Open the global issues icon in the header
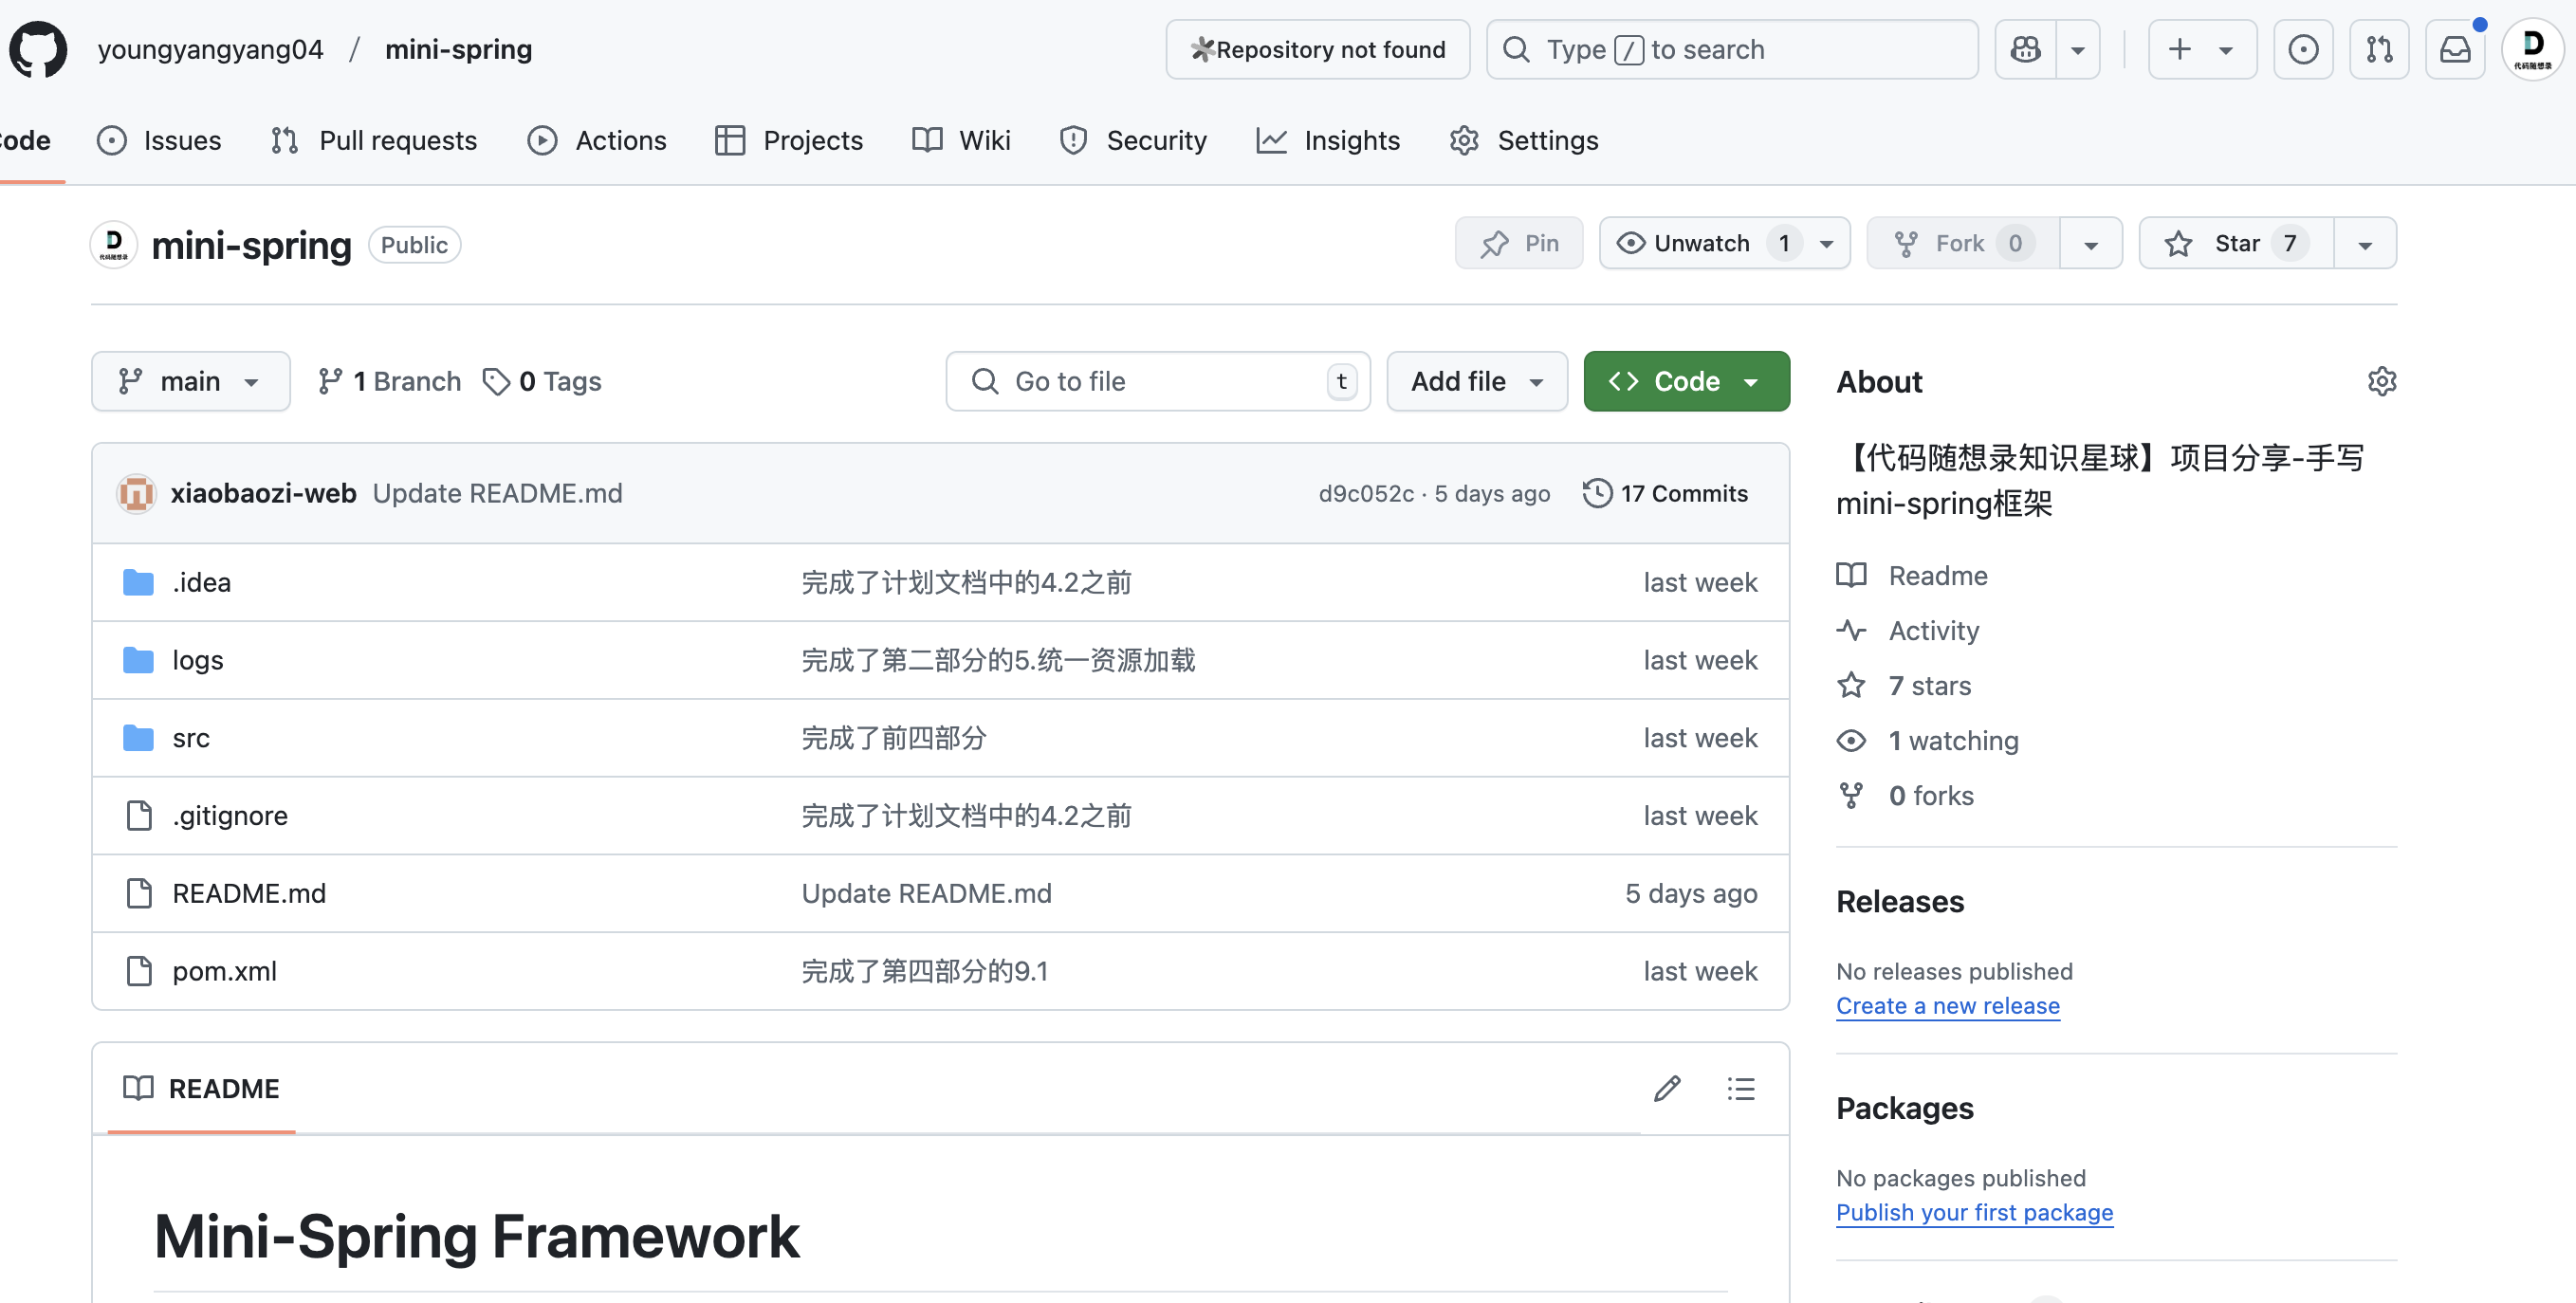2576x1303 pixels. tap(2303, 49)
